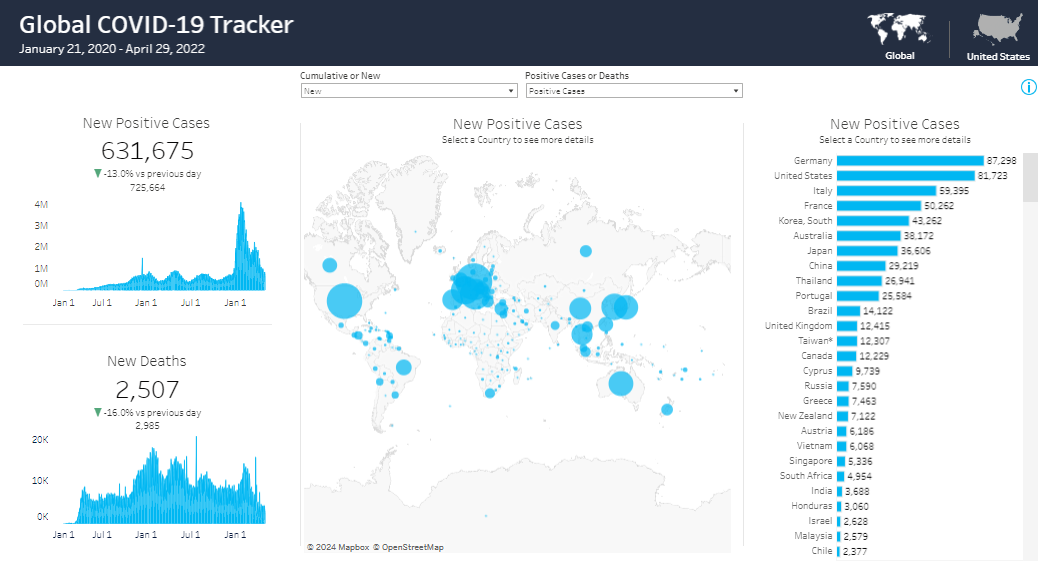Select the Germany bar in the country list

pyautogui.click(x=910, y=161)
